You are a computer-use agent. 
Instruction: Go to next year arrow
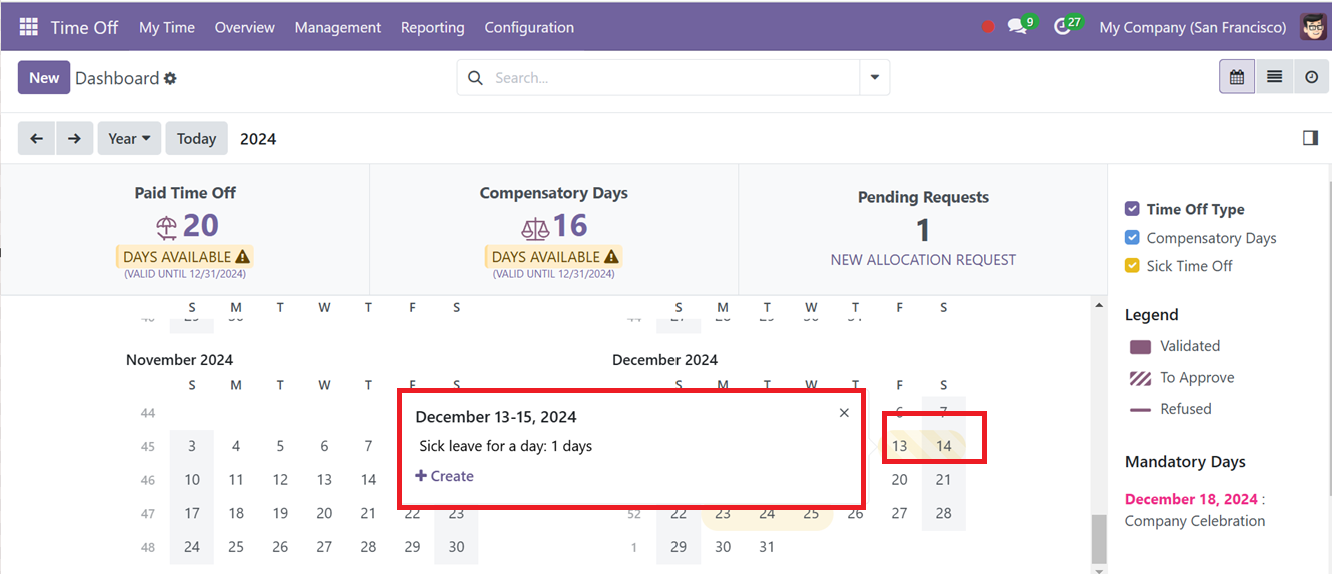pyautogui.click(x=74, y=138)
